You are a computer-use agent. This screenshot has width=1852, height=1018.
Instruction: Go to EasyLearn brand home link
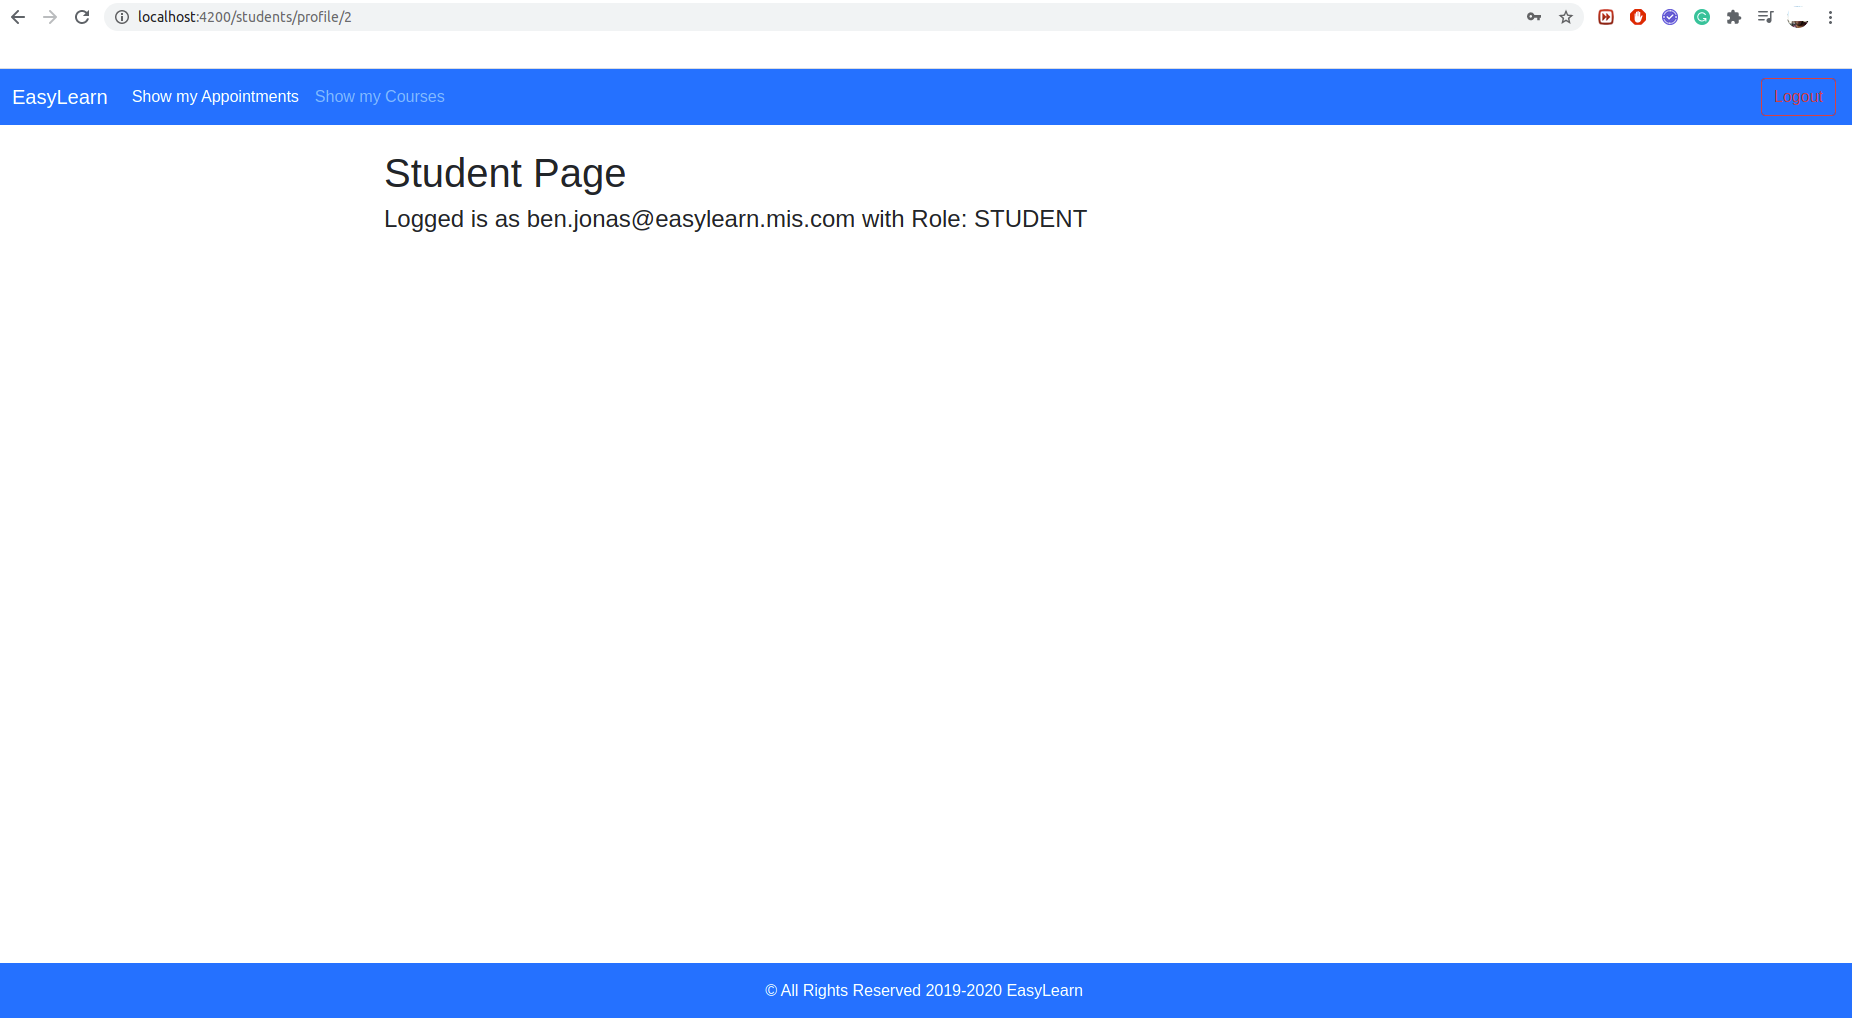pyautogui.click(x=60, y=97)
